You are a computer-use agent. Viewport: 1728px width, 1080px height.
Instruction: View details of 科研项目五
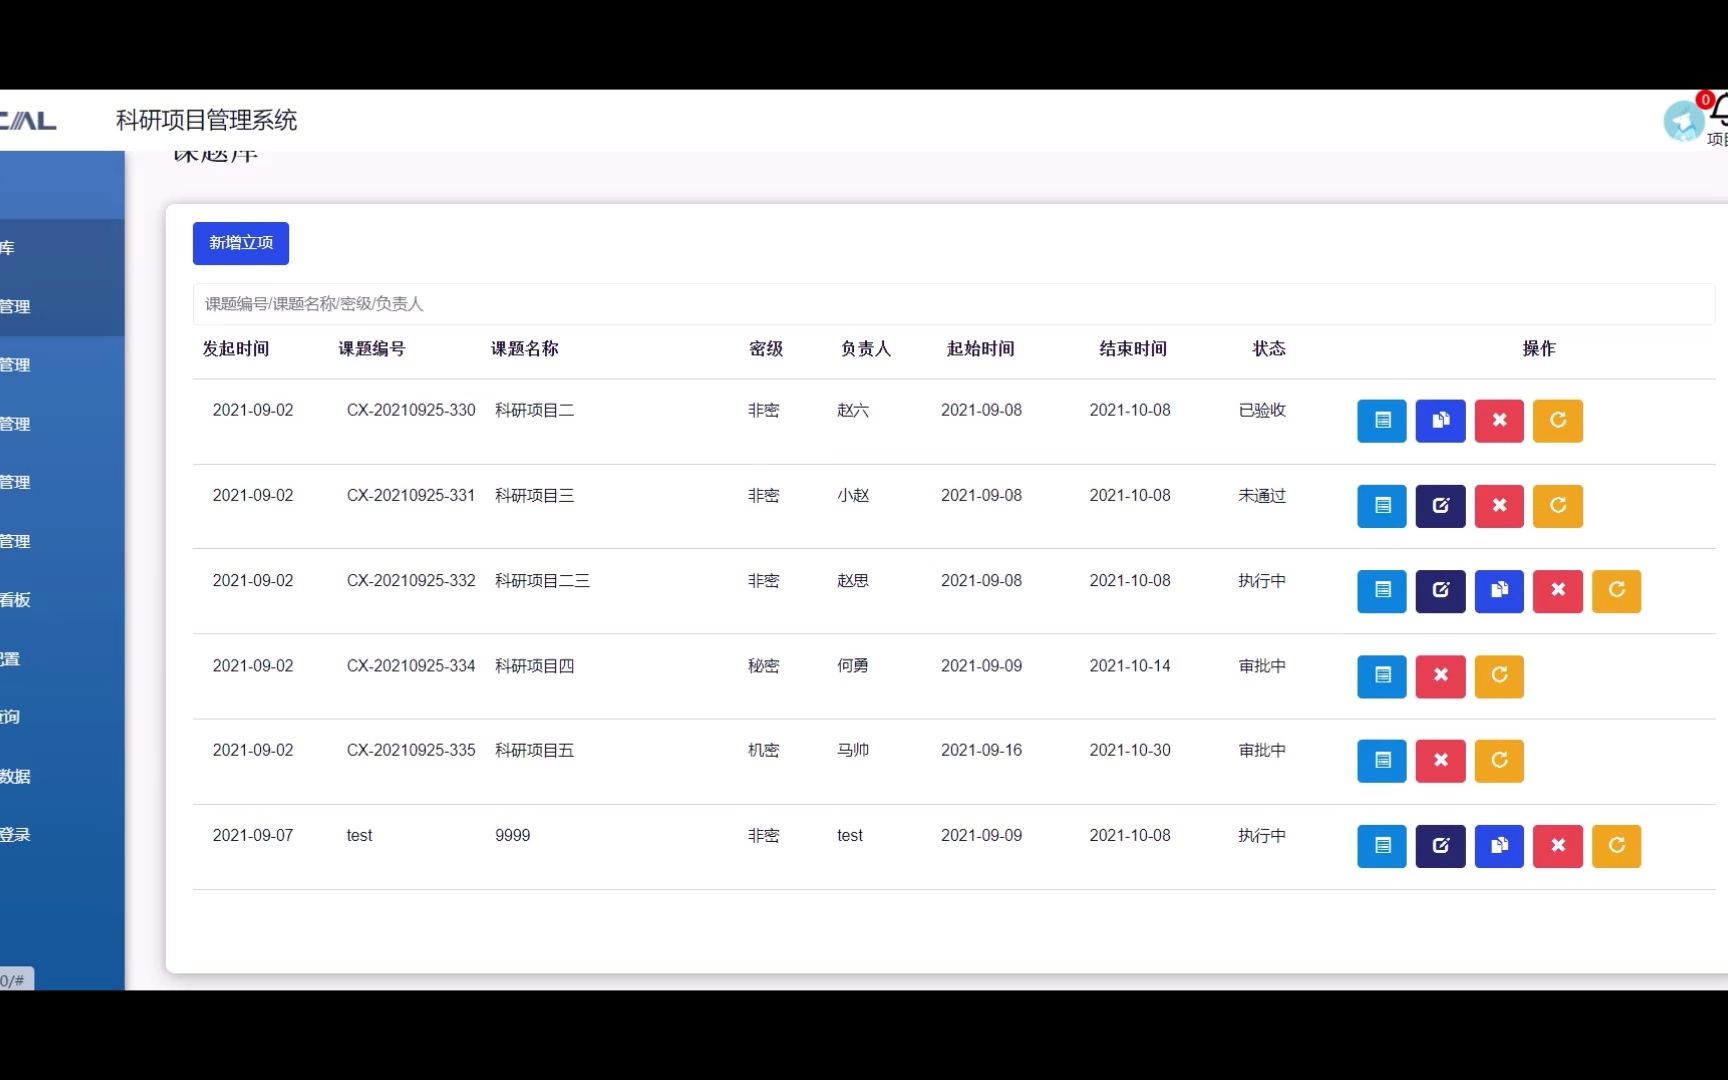coord(1382,761)
